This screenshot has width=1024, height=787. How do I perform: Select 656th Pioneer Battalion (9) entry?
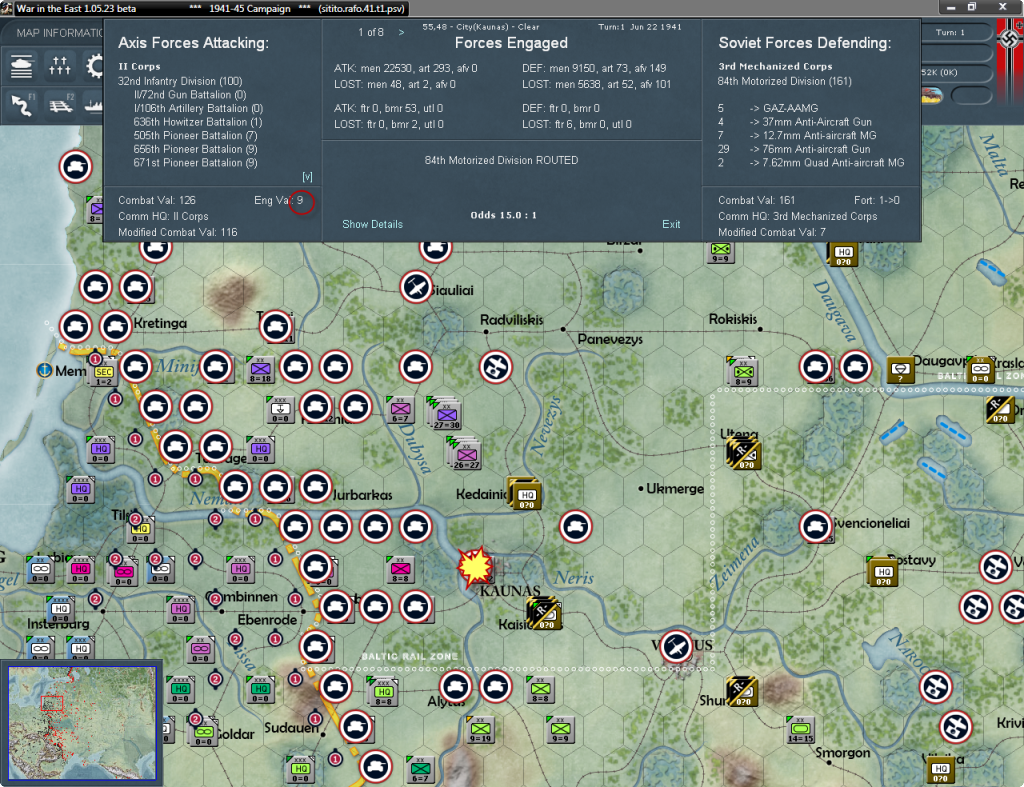195,150
